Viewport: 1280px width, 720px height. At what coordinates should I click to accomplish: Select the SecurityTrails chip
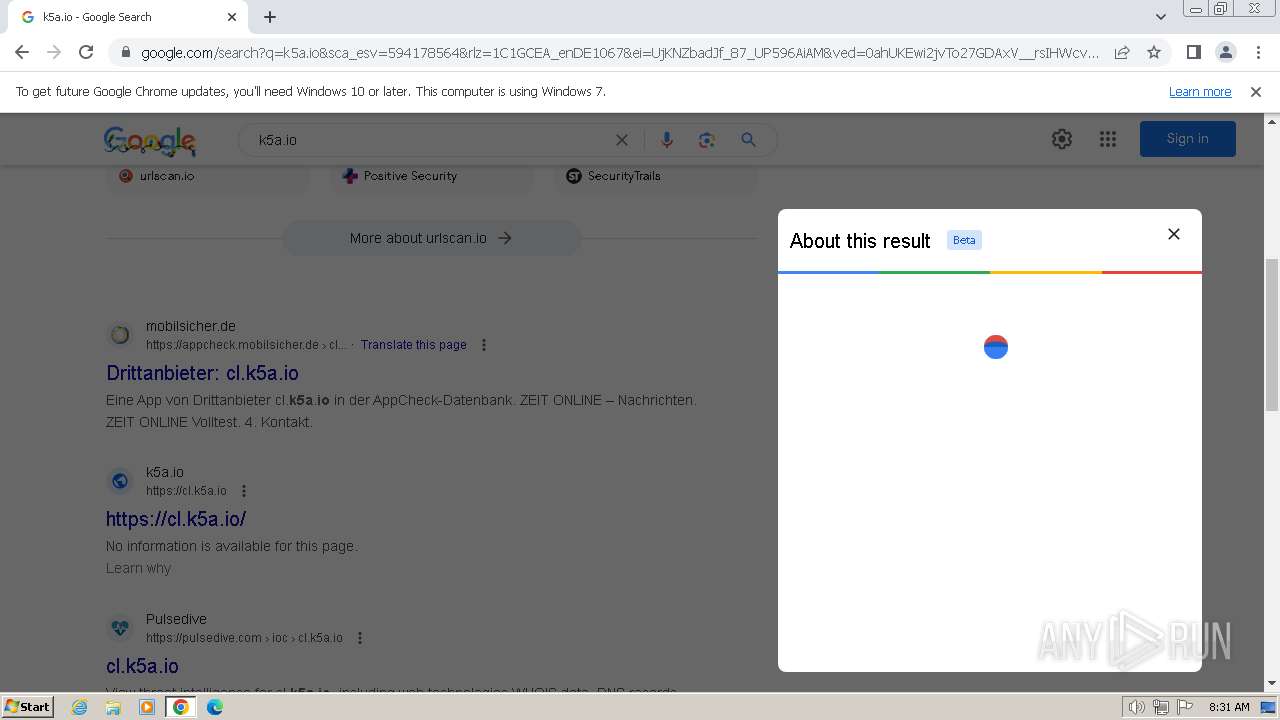point(656,177)
